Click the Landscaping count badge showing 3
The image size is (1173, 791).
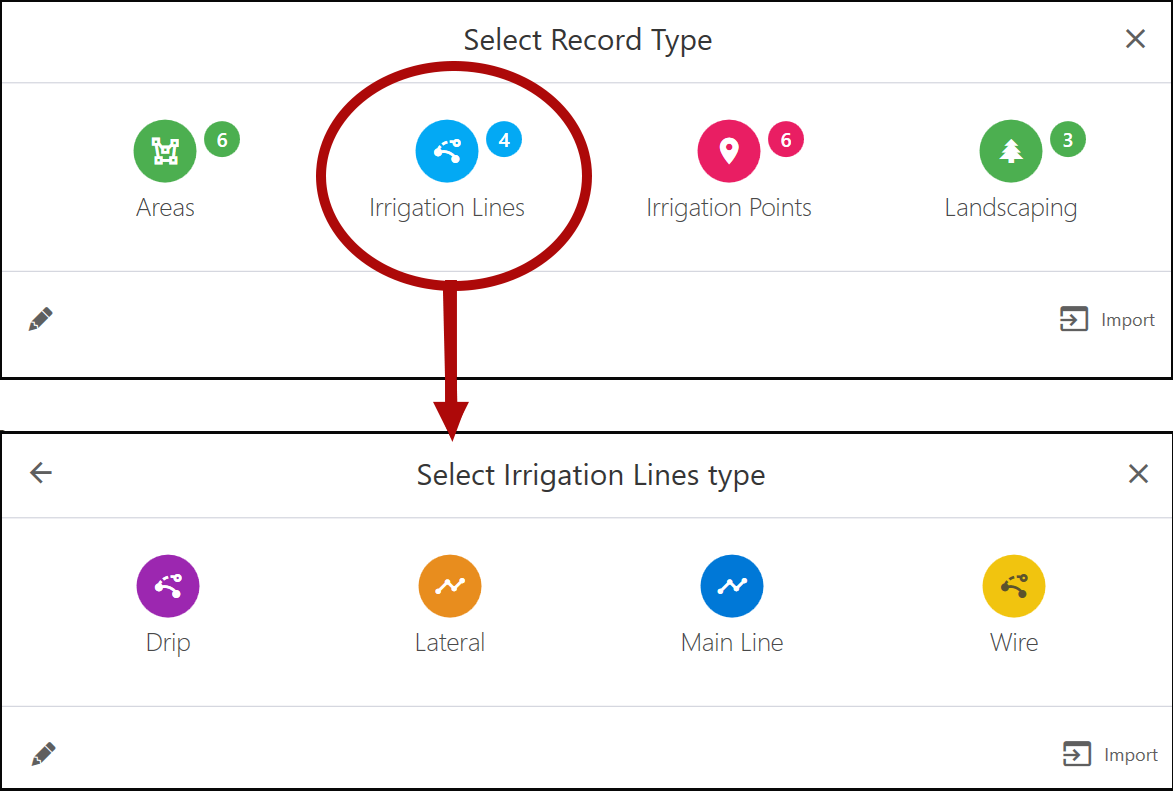pos(1068,140)
